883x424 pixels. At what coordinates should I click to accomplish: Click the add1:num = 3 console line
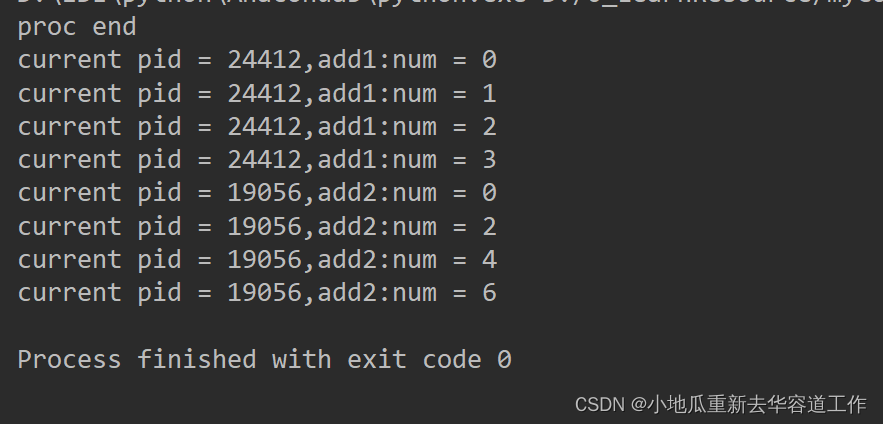pos(257,159)
